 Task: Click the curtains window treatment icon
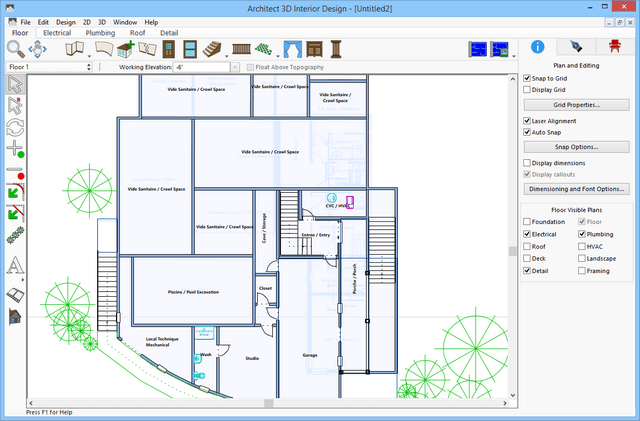tap(292, 49)
